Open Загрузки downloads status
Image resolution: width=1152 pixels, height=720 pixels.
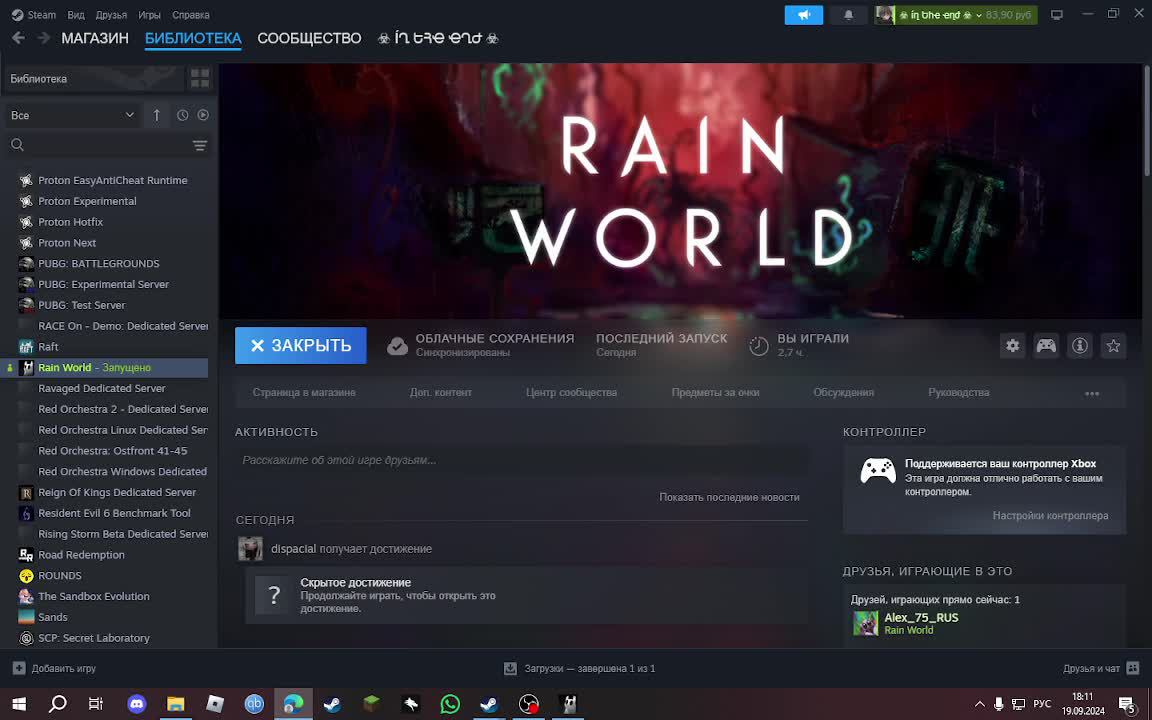pos(579,669)
